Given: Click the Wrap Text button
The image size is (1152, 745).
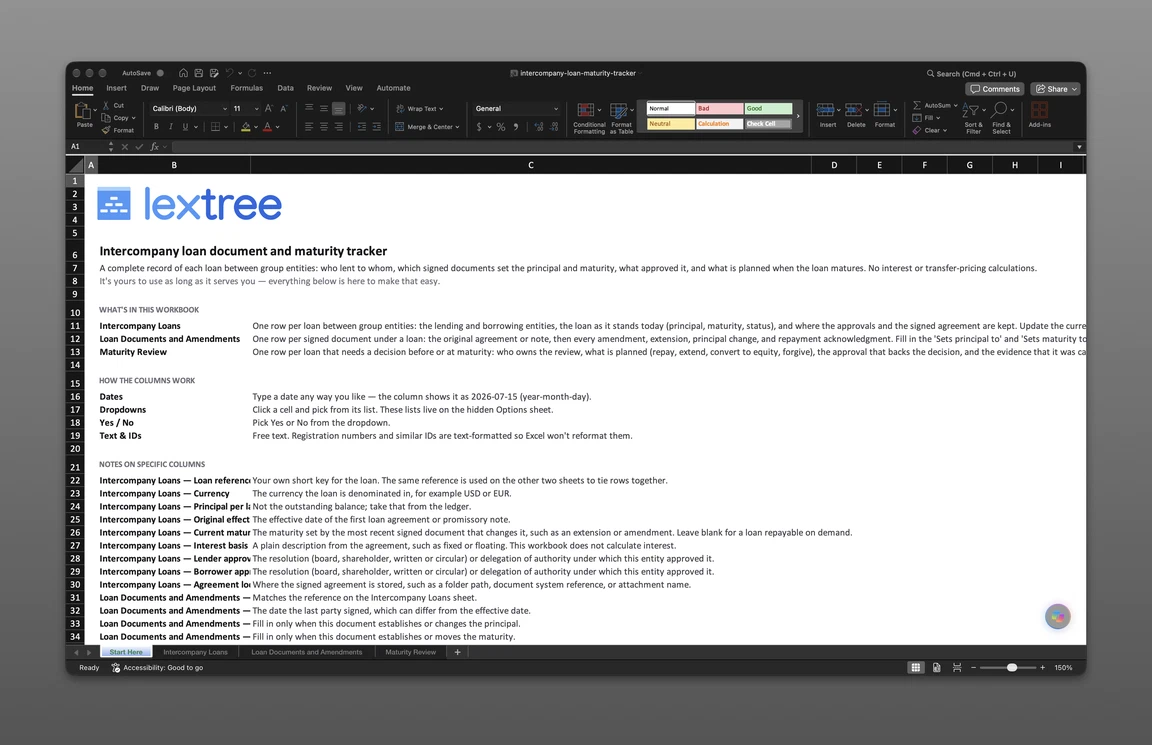Looking at the screenshot, I should pyautogui.click(x=420, y=109).
